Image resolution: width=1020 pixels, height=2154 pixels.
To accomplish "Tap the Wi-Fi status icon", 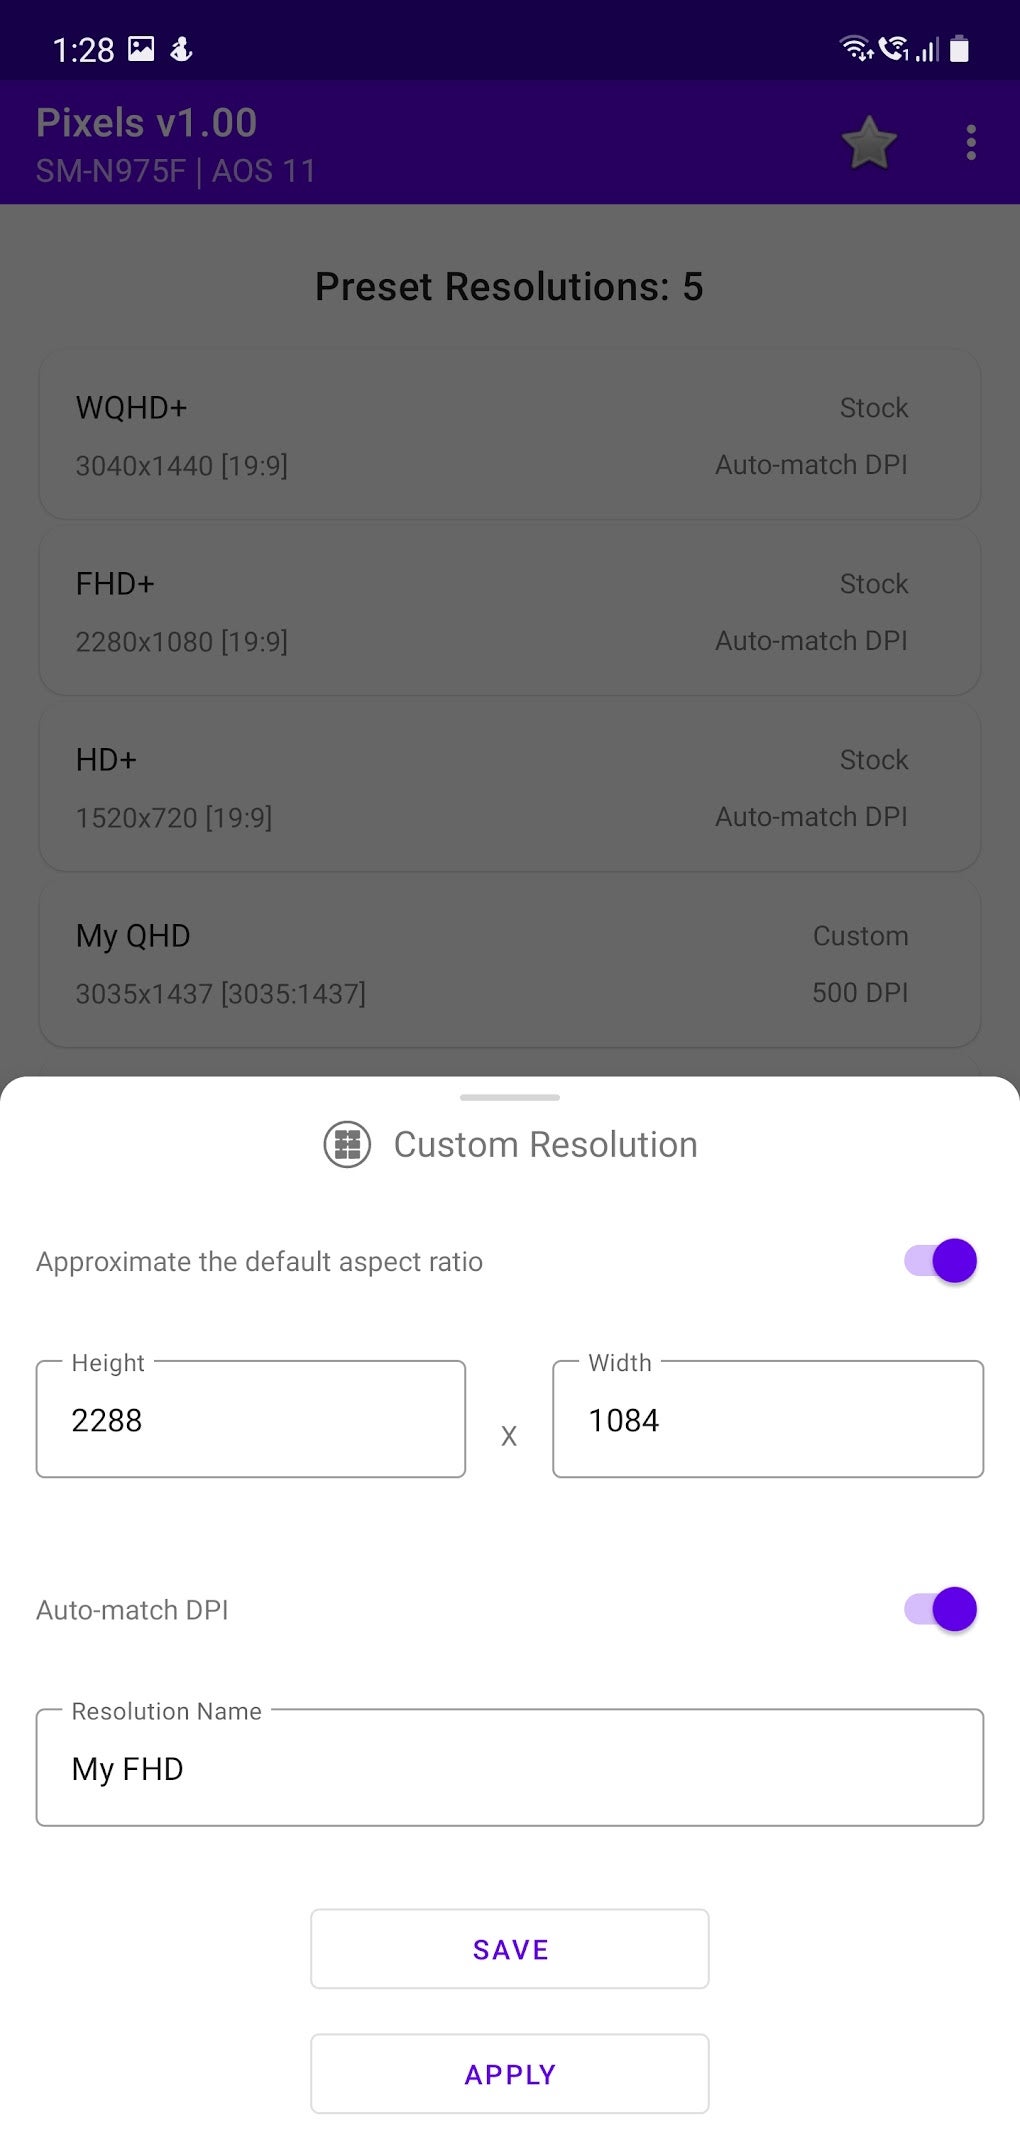I will tap(856, 48).
